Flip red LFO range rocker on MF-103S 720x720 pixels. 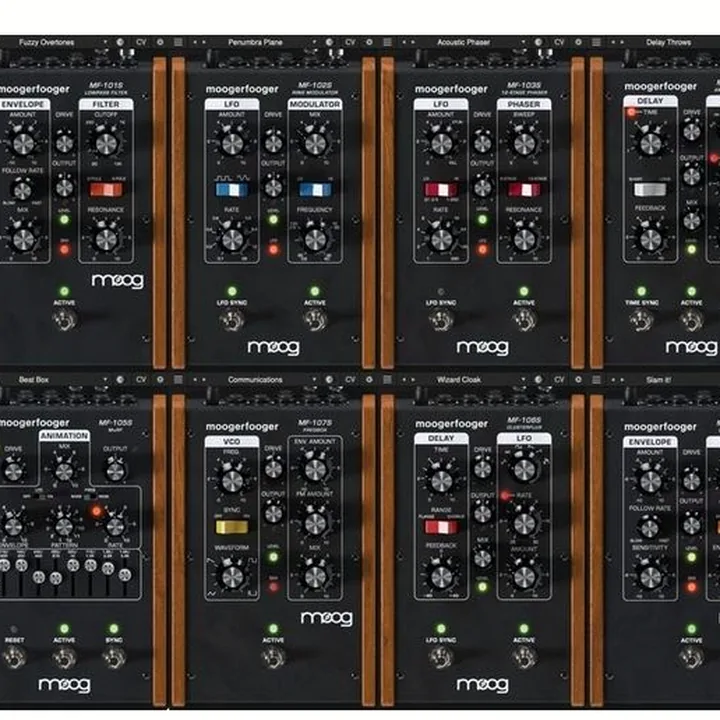coord(441,190)
